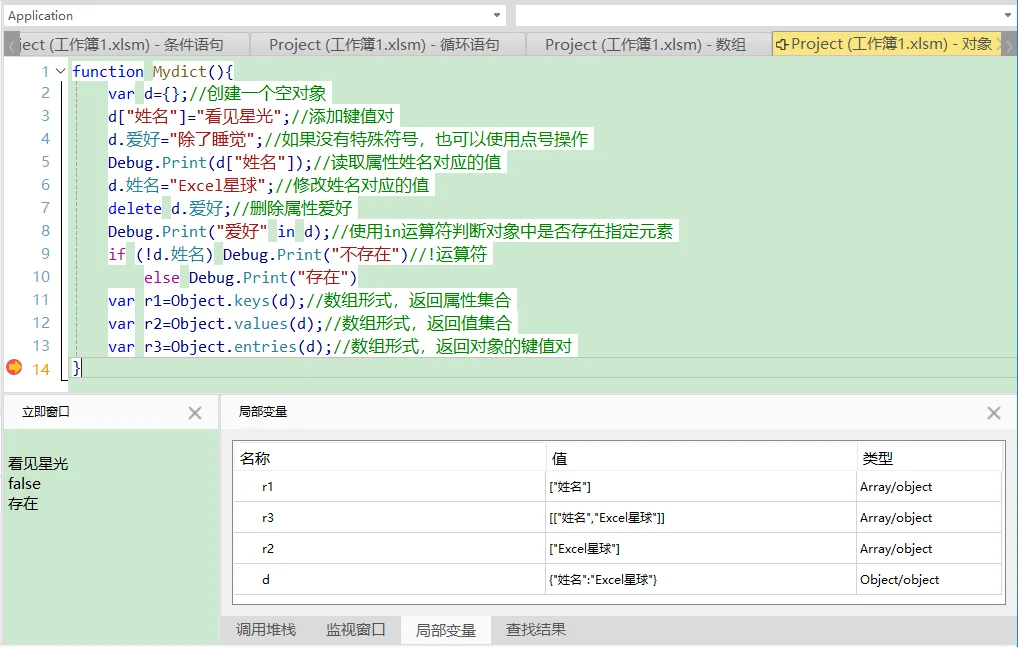The width and height of the screenshot is (1018, 647).
Task: Click the 值 column header
Action: click(x=701, y=458)
